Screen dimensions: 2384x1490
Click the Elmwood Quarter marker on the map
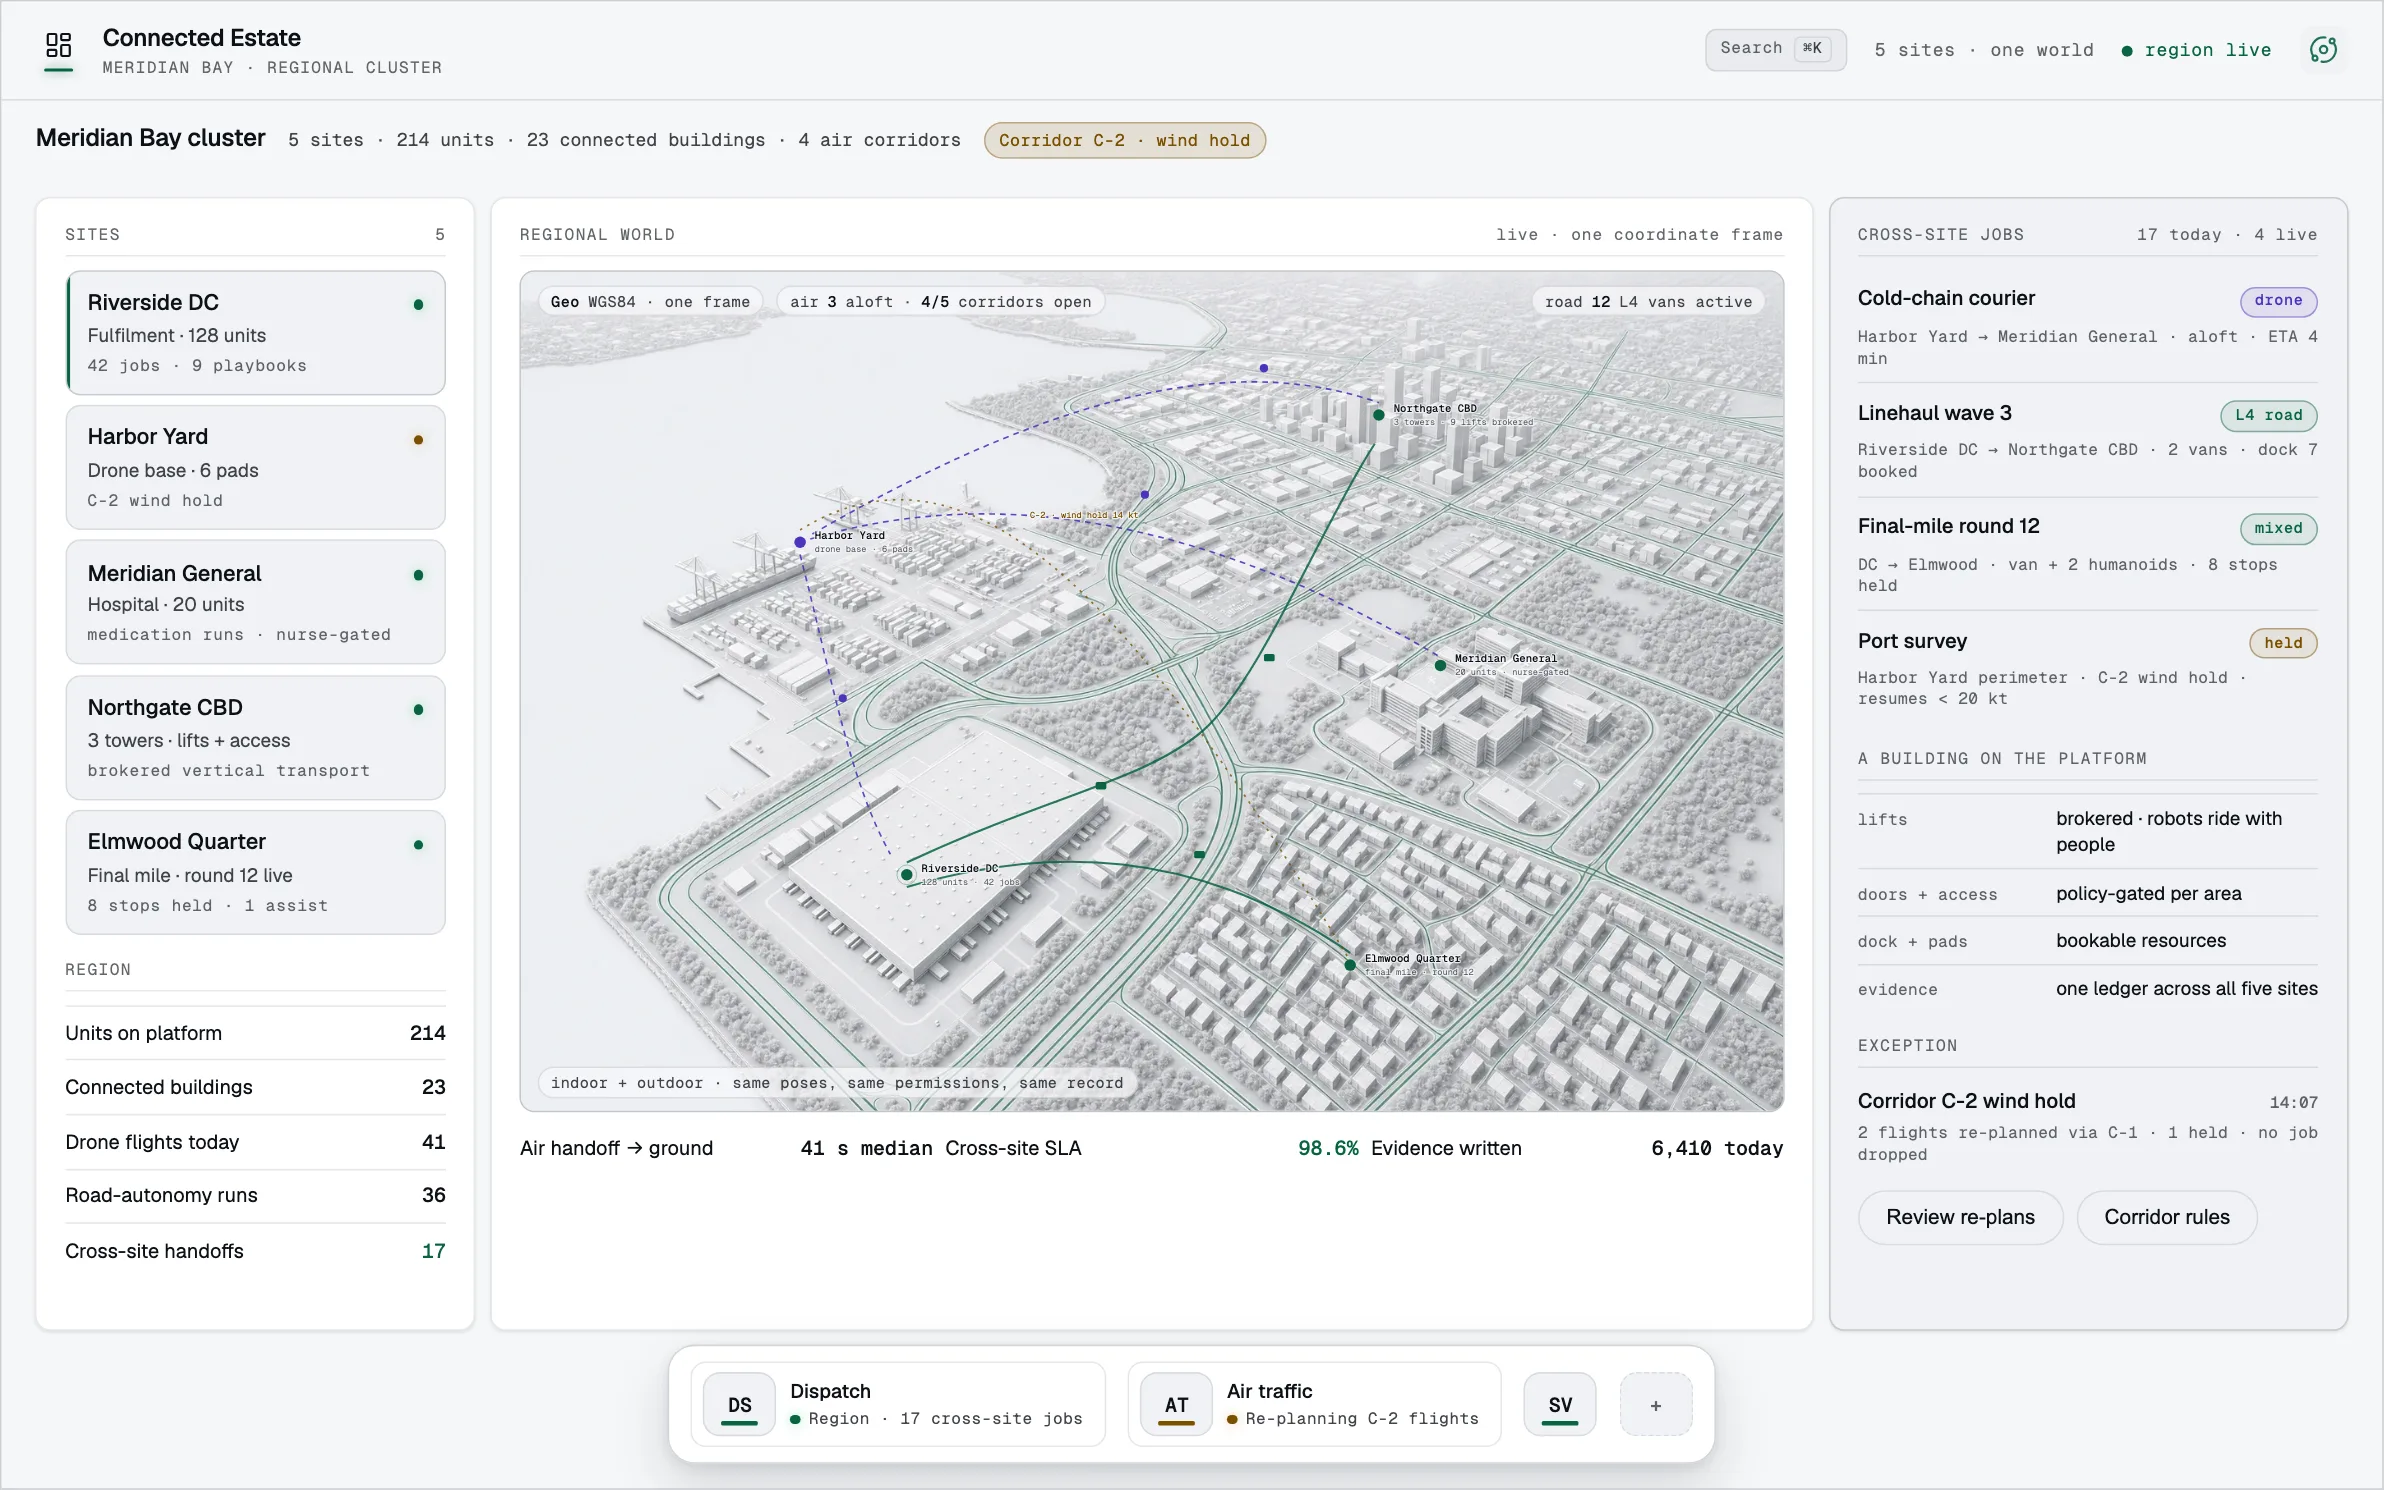1350,965
